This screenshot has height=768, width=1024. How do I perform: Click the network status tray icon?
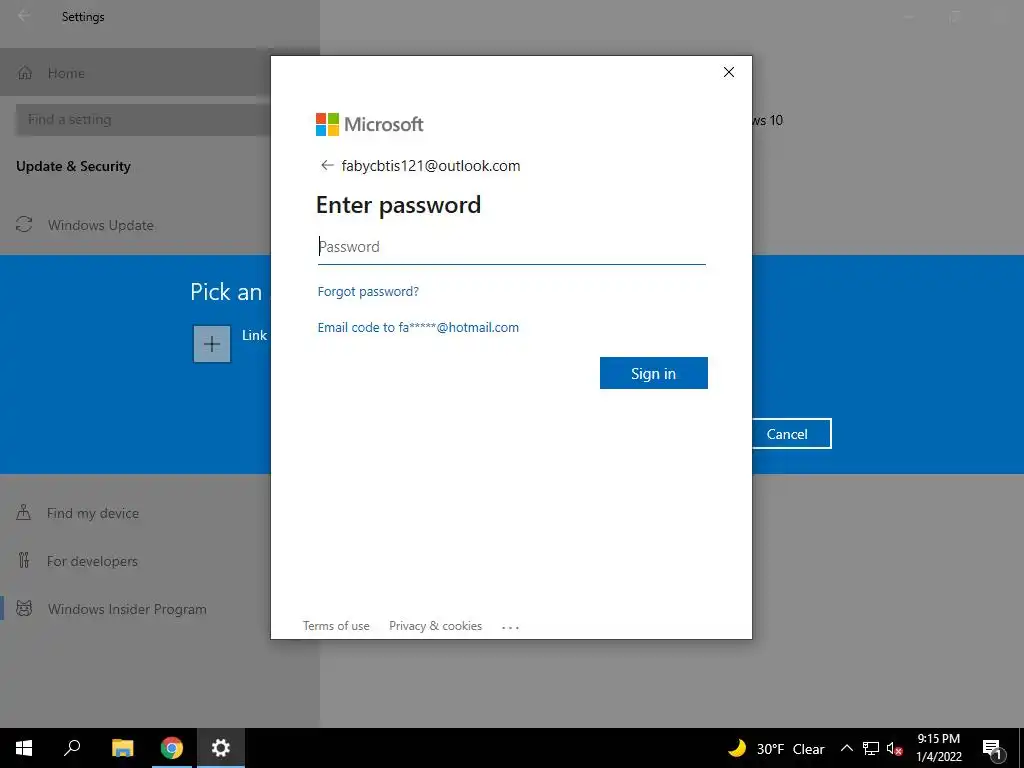(871, 748)
